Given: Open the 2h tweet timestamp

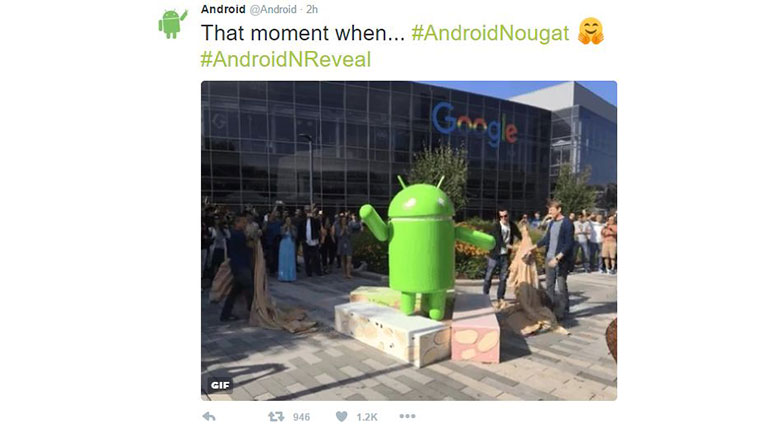Looking at the screenshot, I should click(312, 9).
